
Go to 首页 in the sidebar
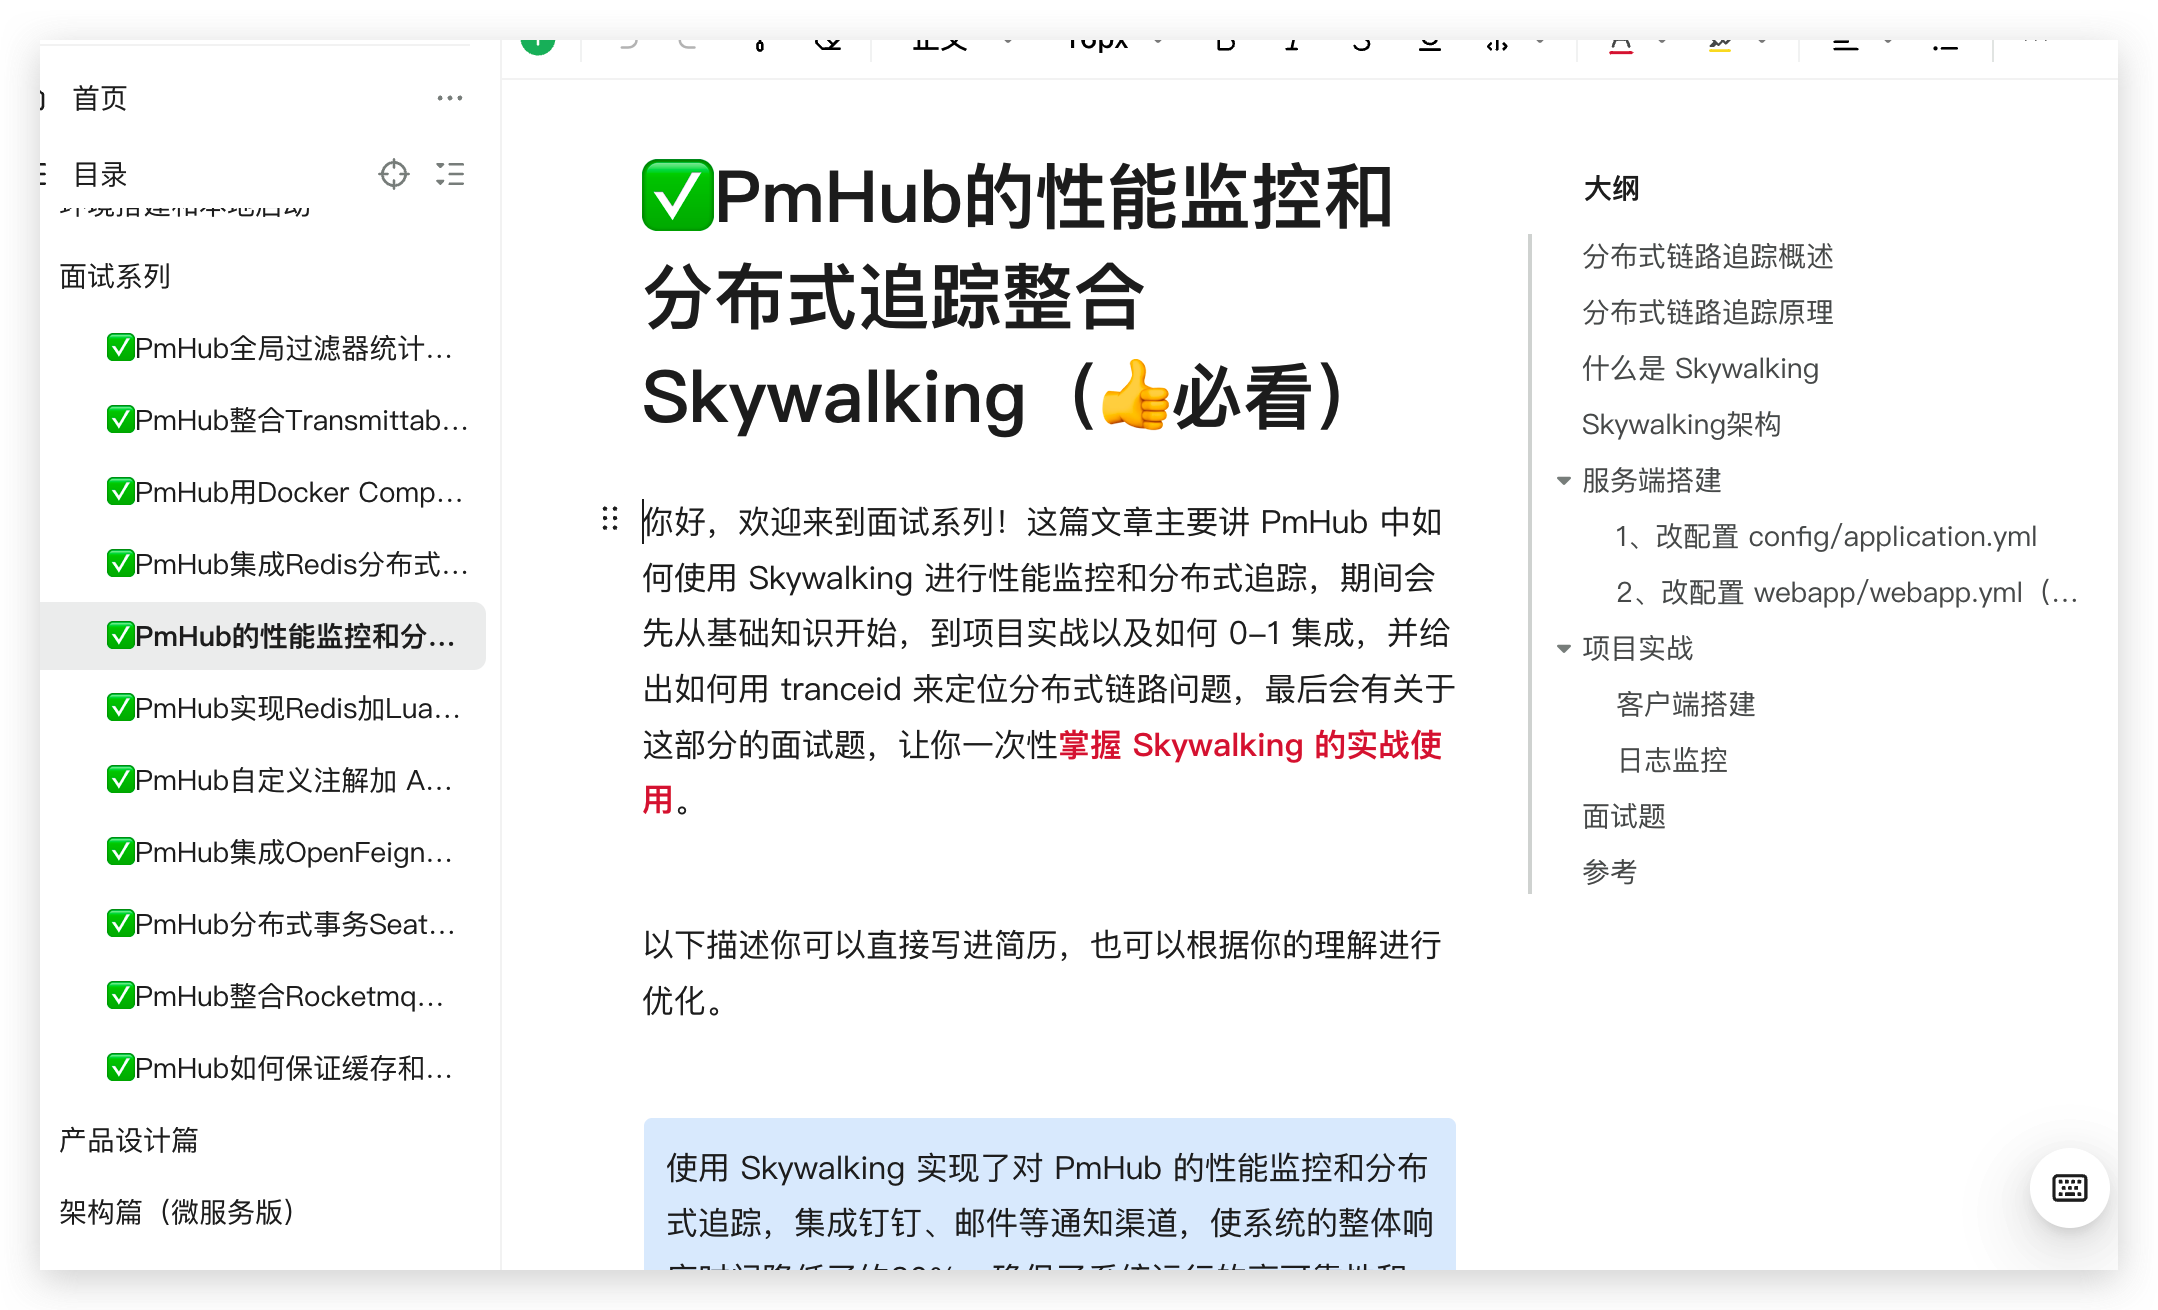click(100, 98)
